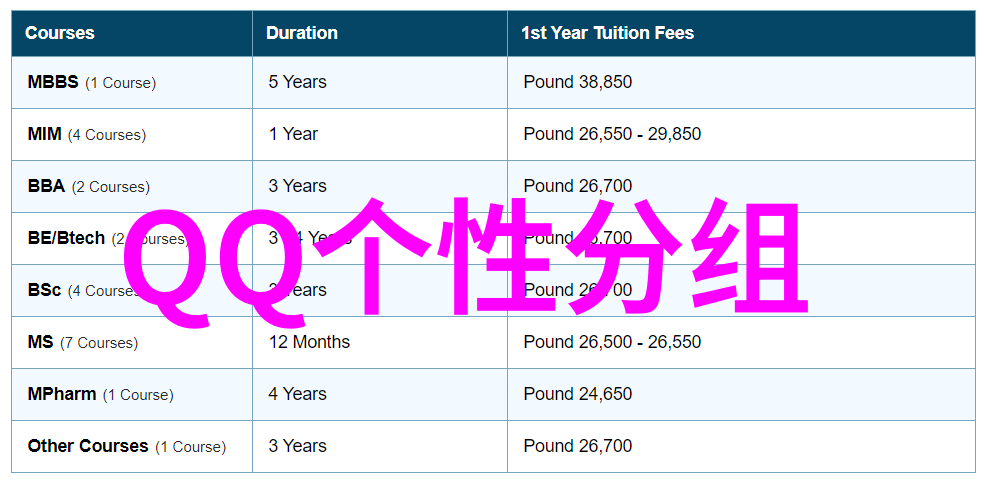Select the MS 7 Courses entry
The image size is (984, 483).
coord(83,342)
